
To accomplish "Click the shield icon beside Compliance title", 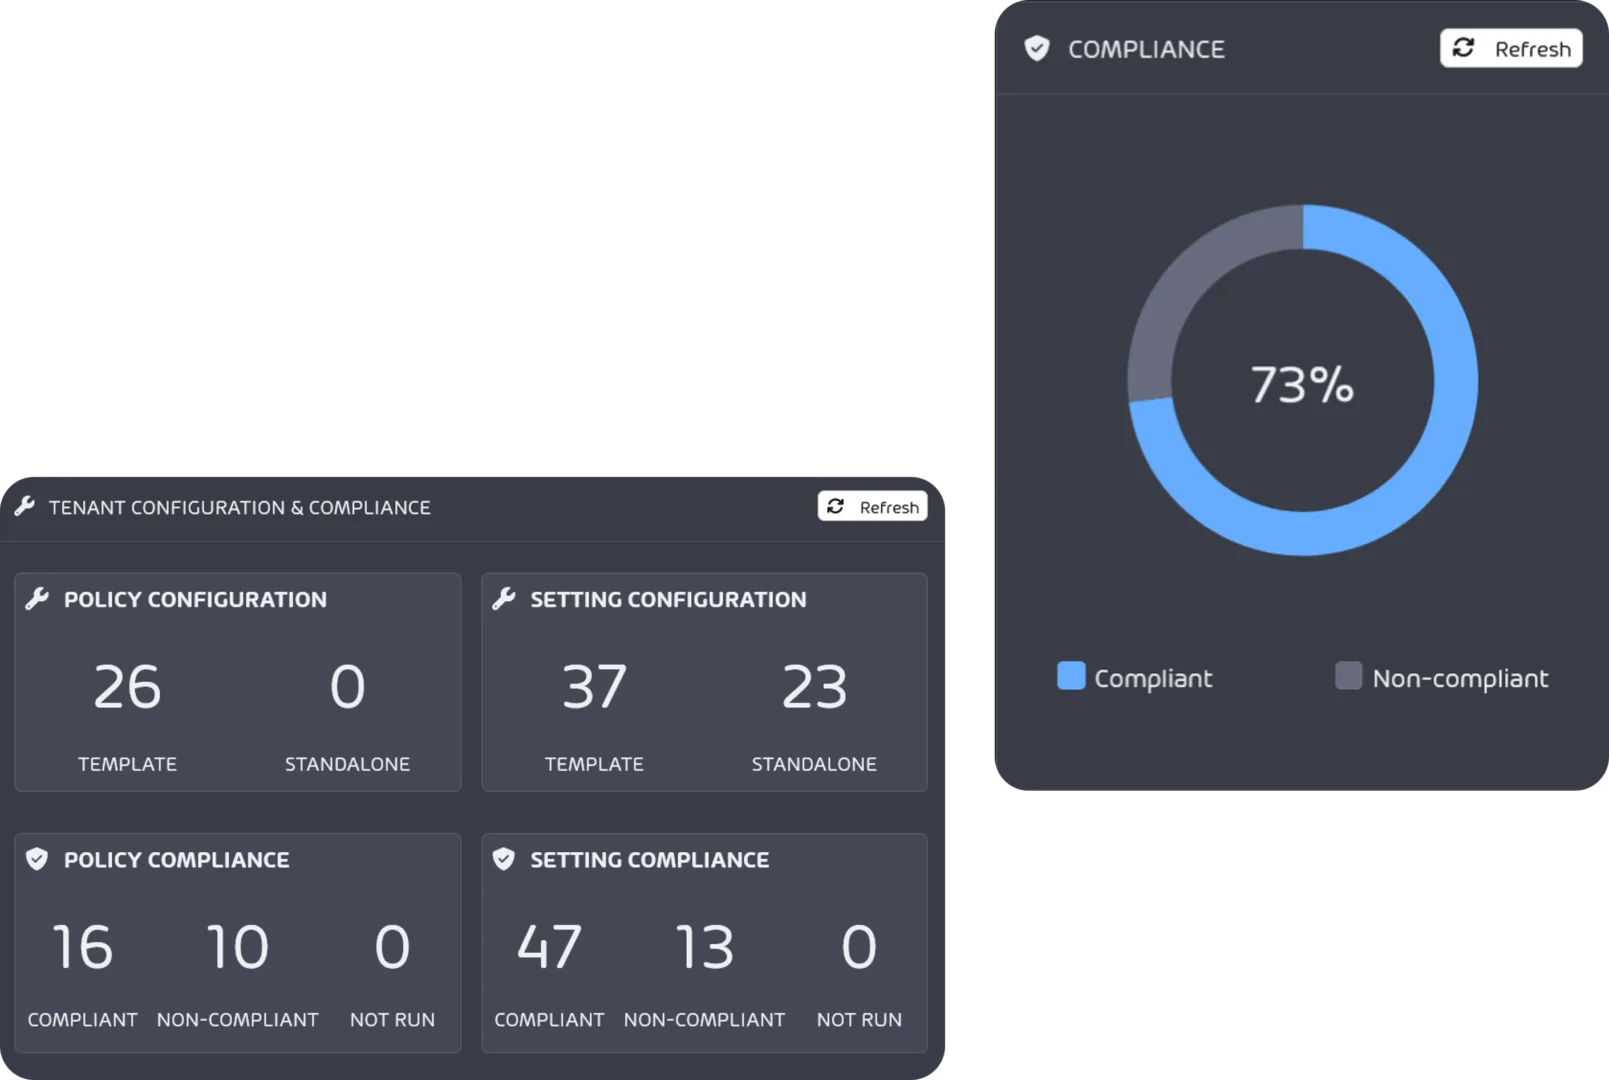I will (x=1037, y=49).
